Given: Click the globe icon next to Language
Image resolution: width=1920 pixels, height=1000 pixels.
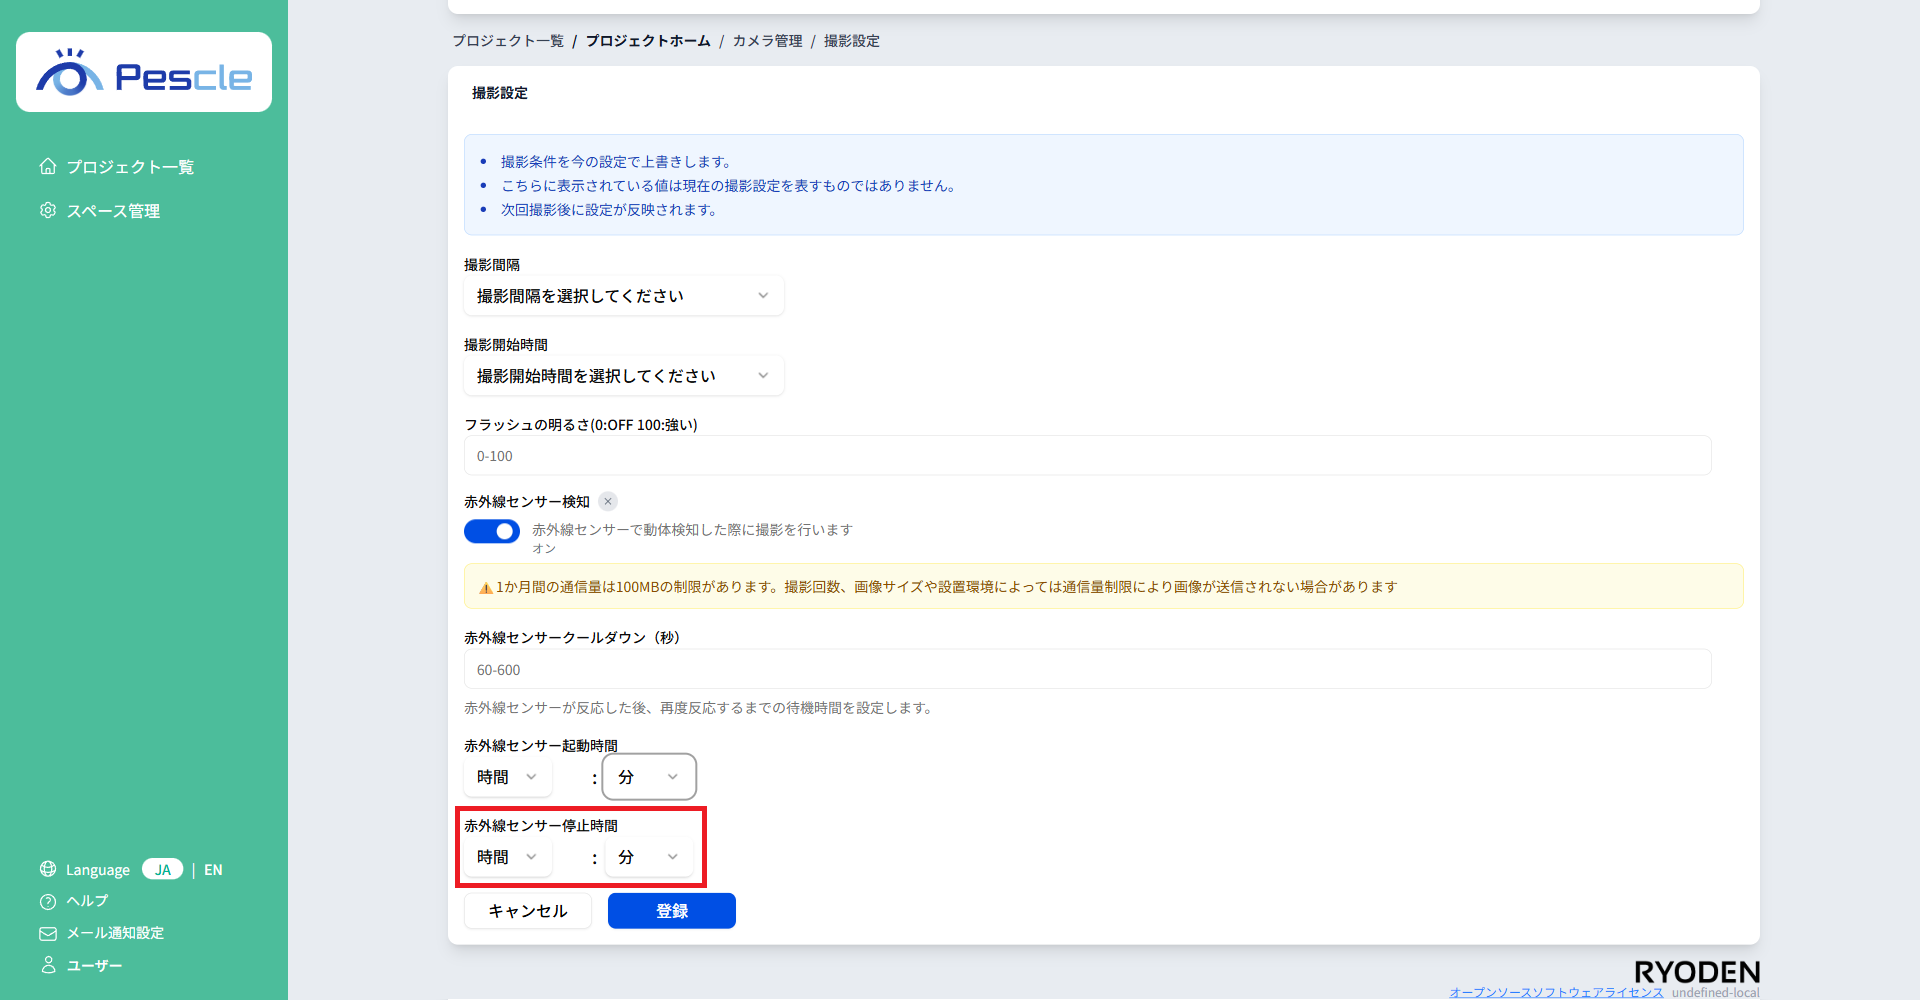Looking at the screenshot, I should [47, 869].
